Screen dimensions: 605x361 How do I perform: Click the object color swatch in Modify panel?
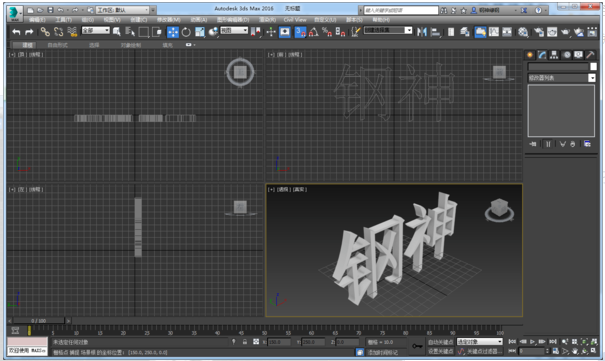tap(593, 67)
